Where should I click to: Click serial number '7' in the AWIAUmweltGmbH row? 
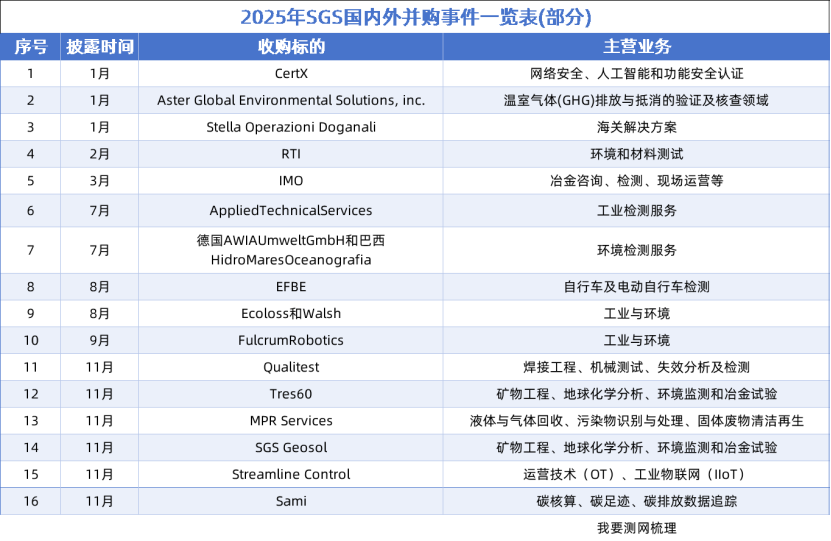(x=31, y=250)
